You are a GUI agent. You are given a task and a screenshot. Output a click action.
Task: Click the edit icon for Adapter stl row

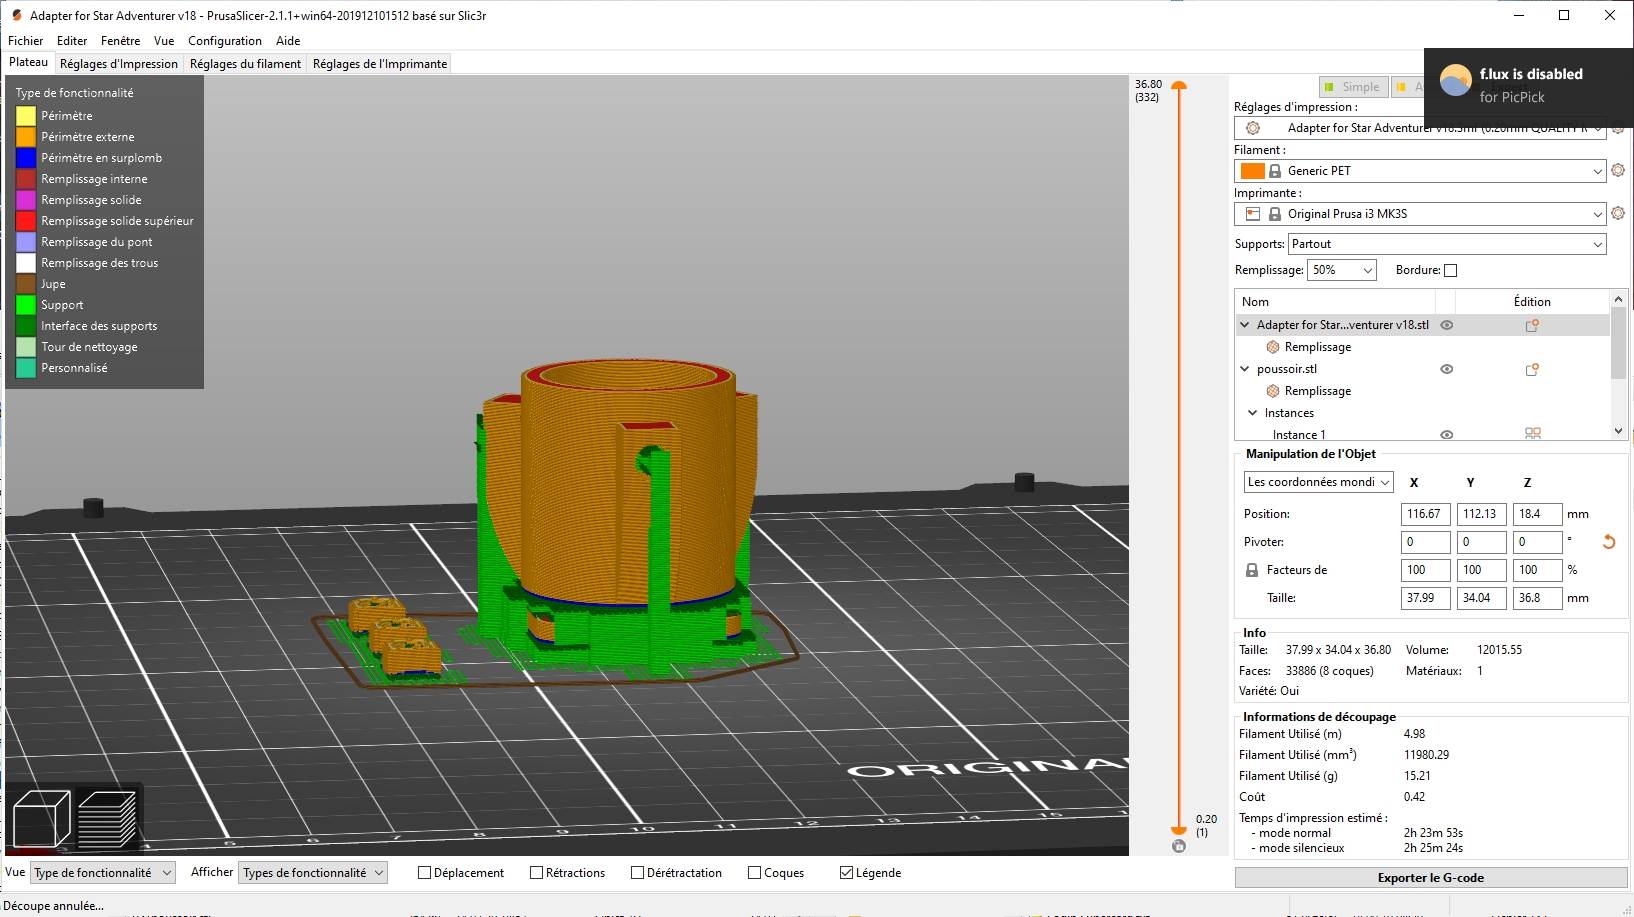[x=1531, y=325]
